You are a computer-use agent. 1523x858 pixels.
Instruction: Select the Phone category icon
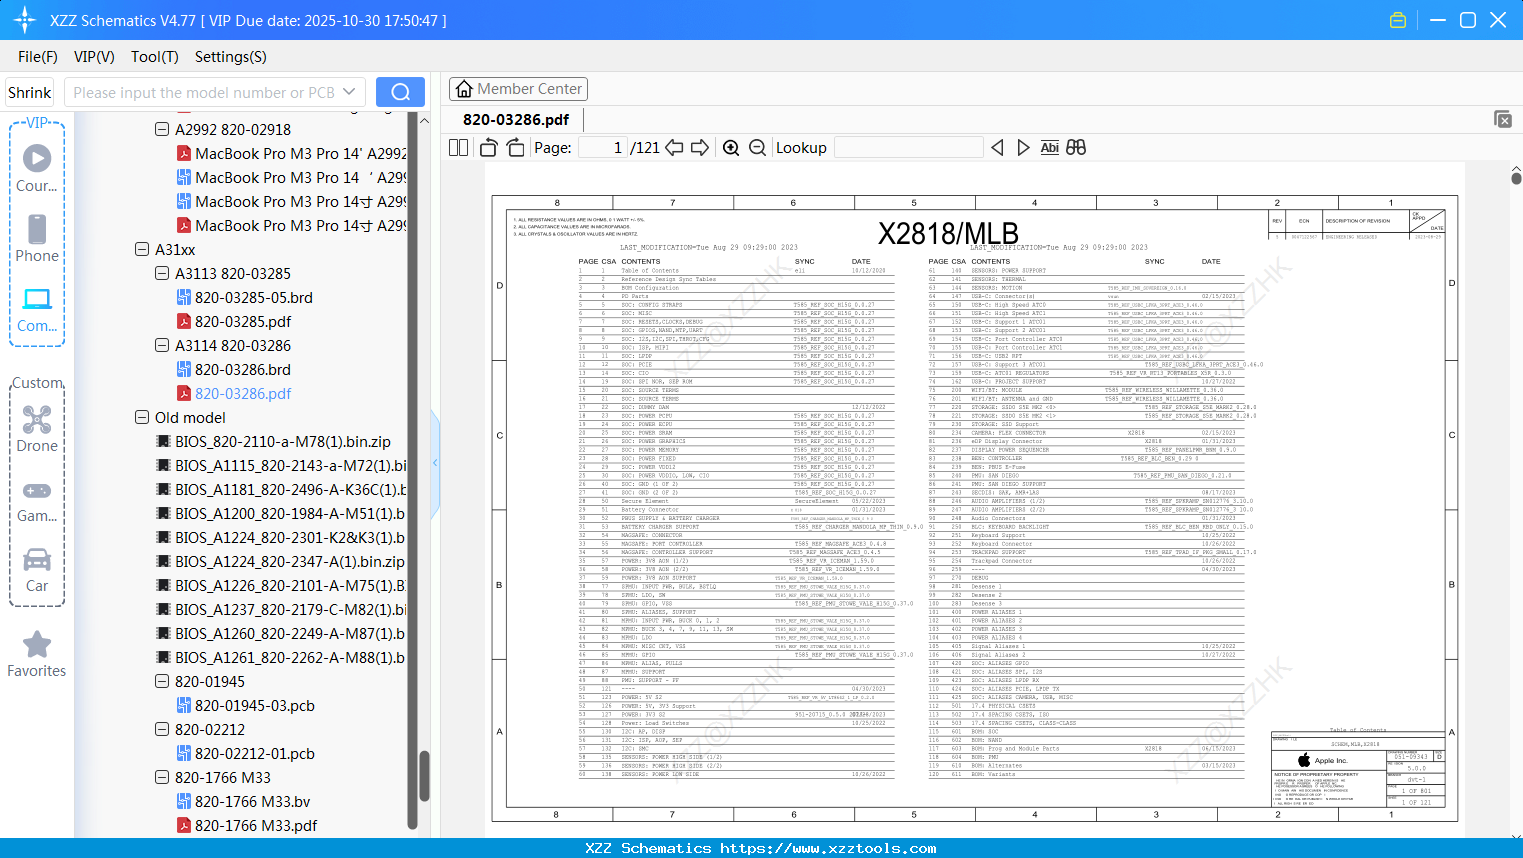coord(37,238)
